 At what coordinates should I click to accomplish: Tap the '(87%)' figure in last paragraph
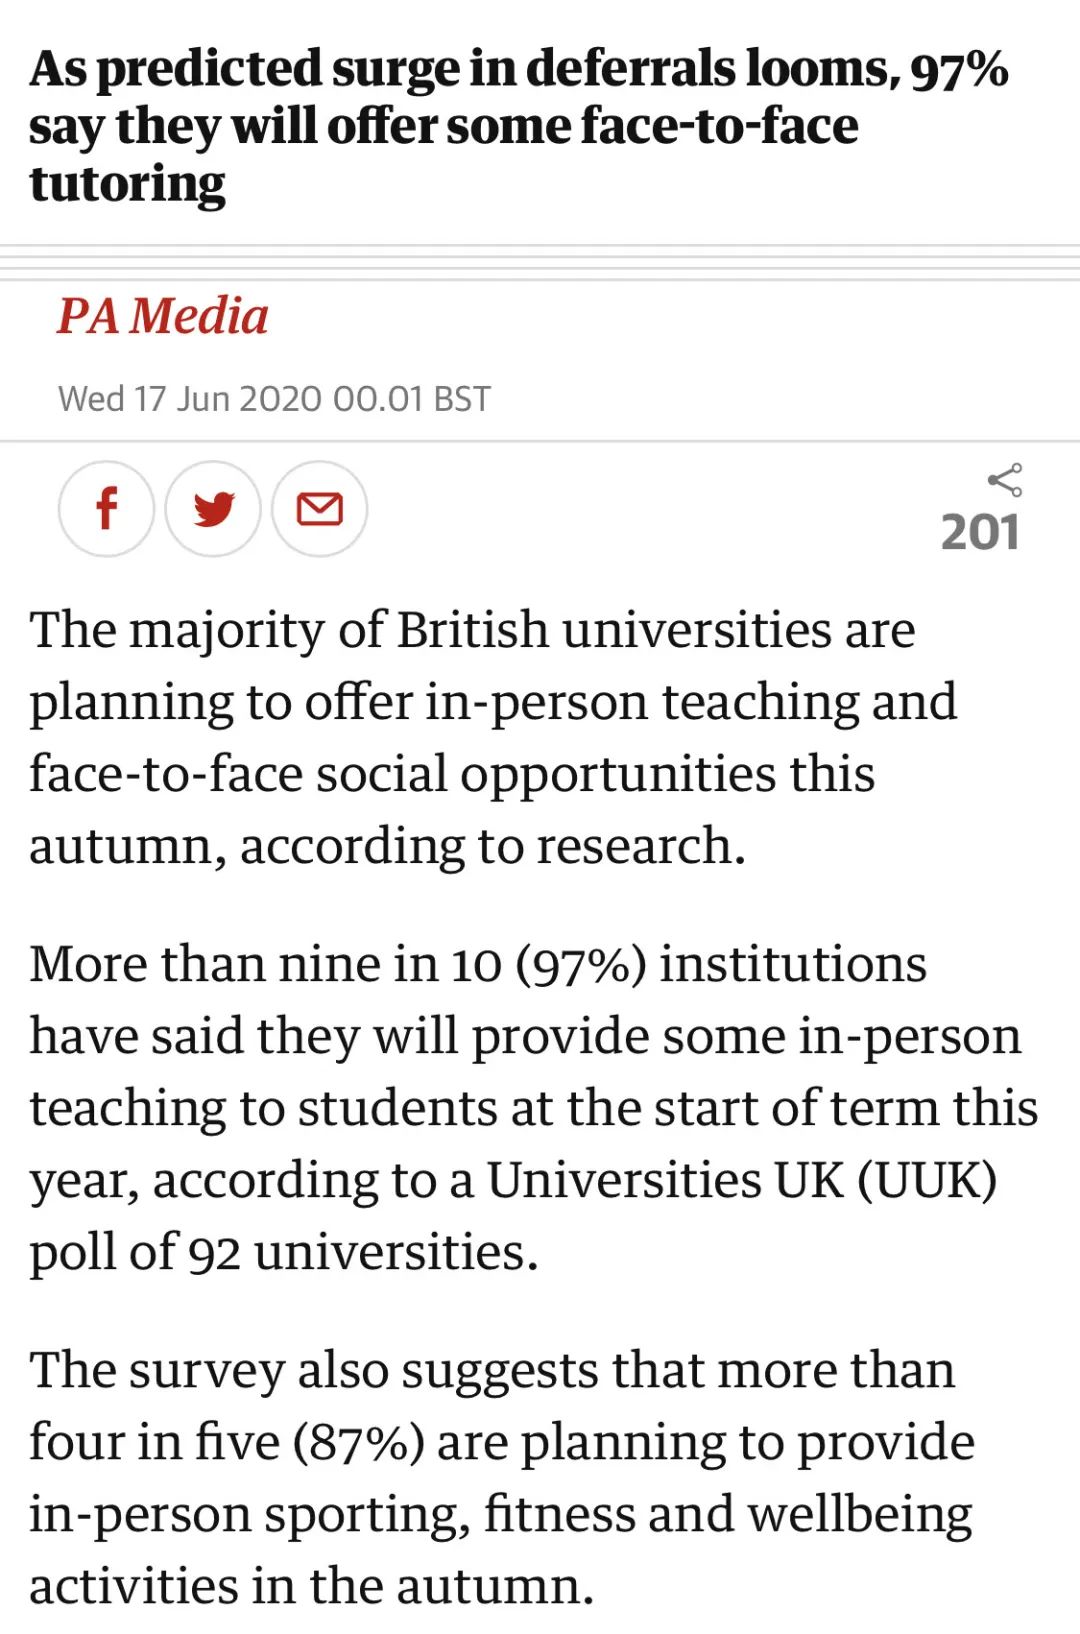358,1442
